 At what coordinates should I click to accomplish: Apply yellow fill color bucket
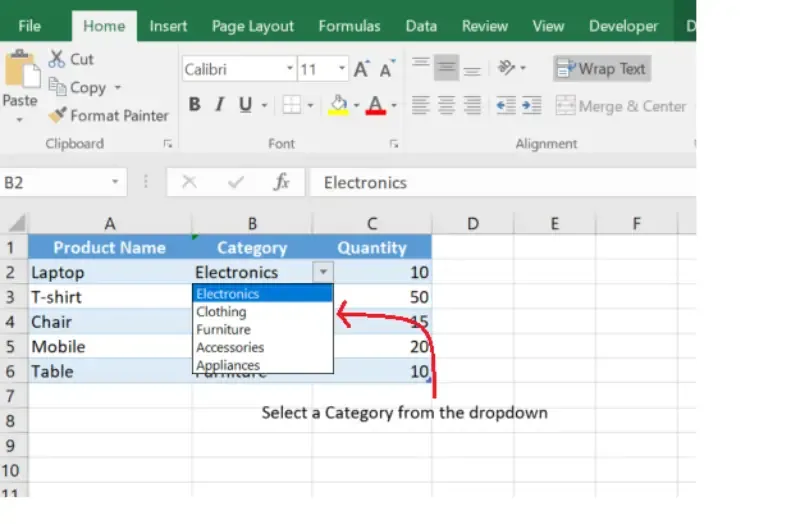(338, 105)
